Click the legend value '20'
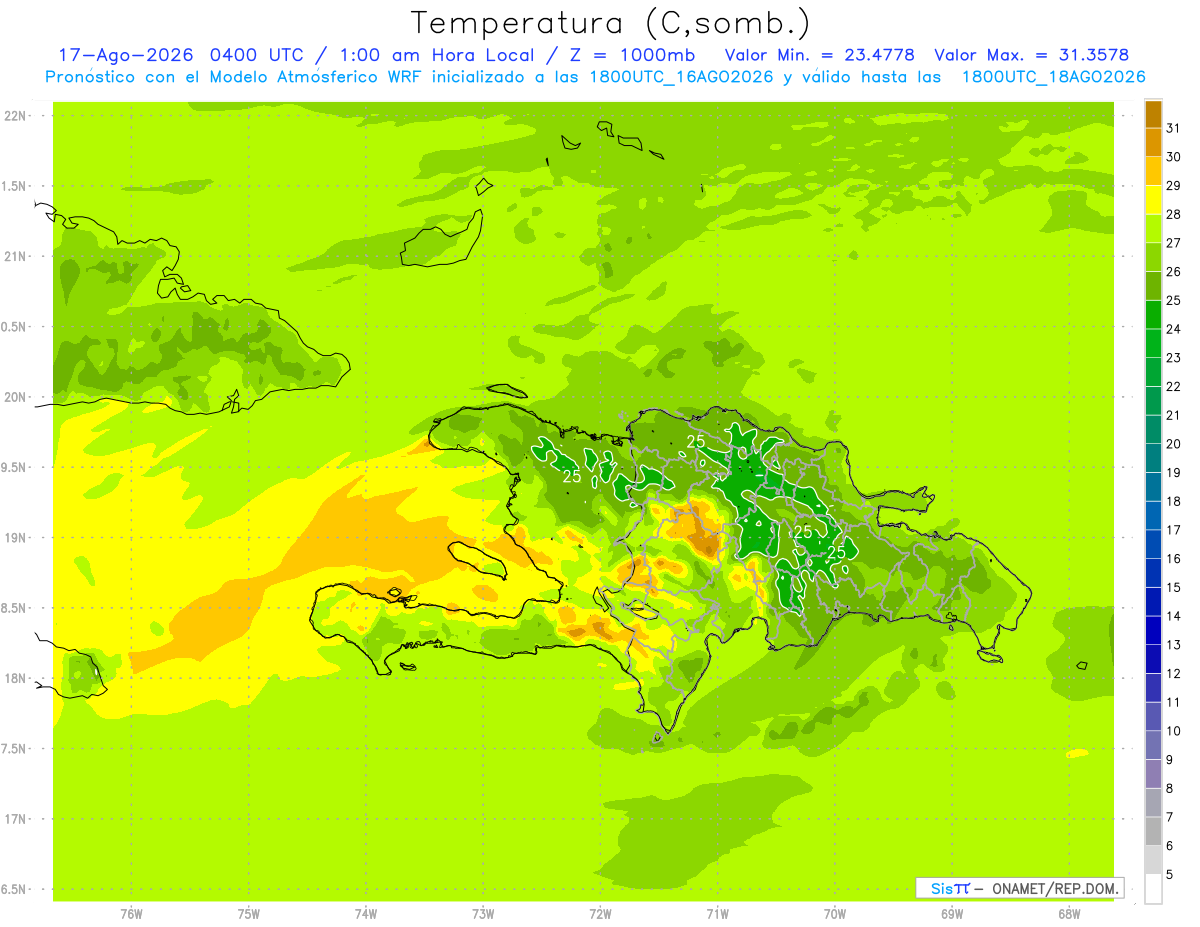 1173,444
